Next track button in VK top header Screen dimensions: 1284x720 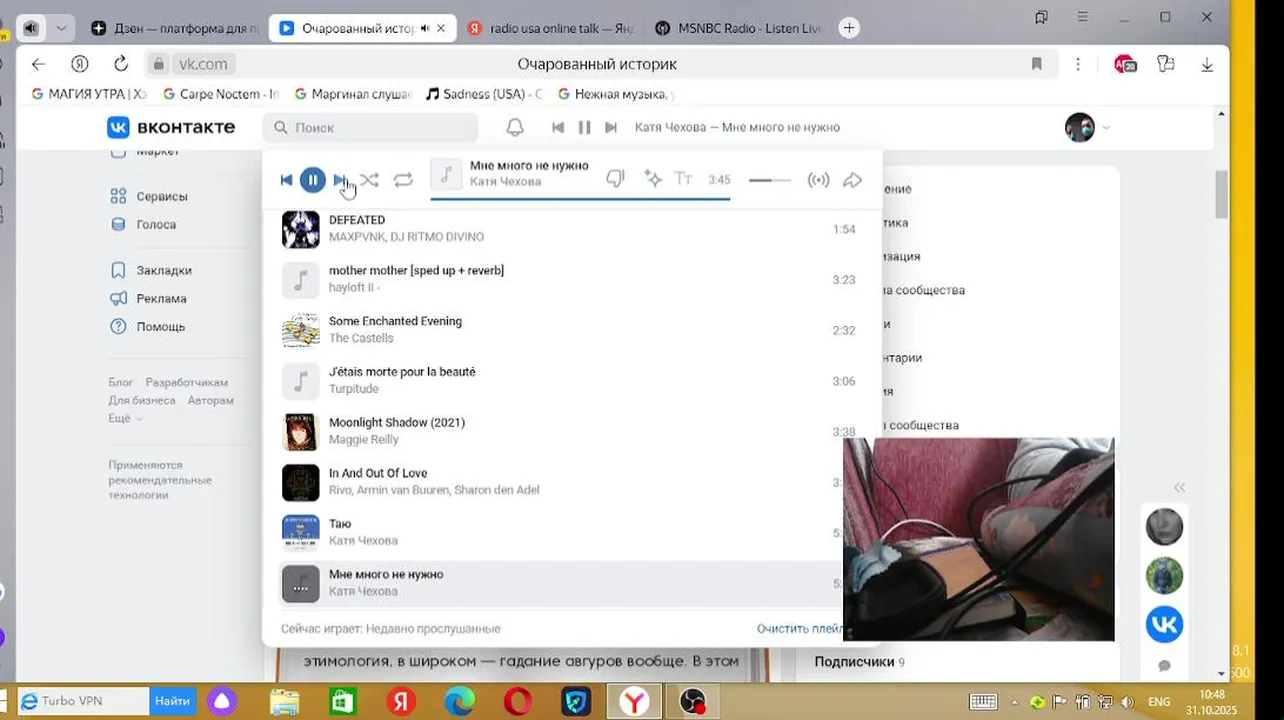pos(611,127)
